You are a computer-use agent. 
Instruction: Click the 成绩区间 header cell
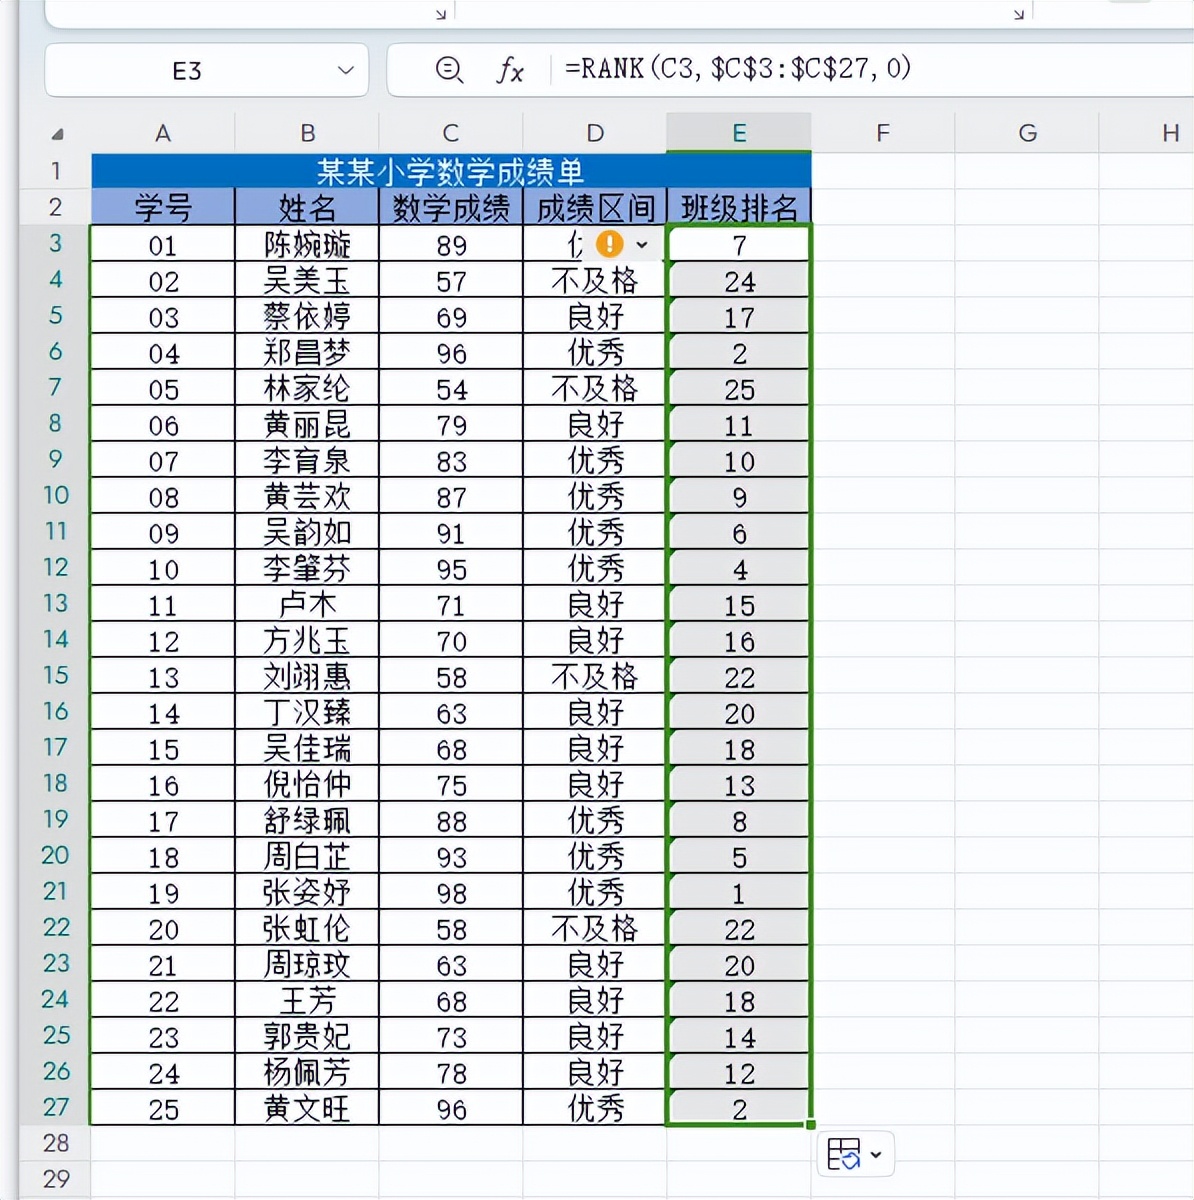pos(595,207)
